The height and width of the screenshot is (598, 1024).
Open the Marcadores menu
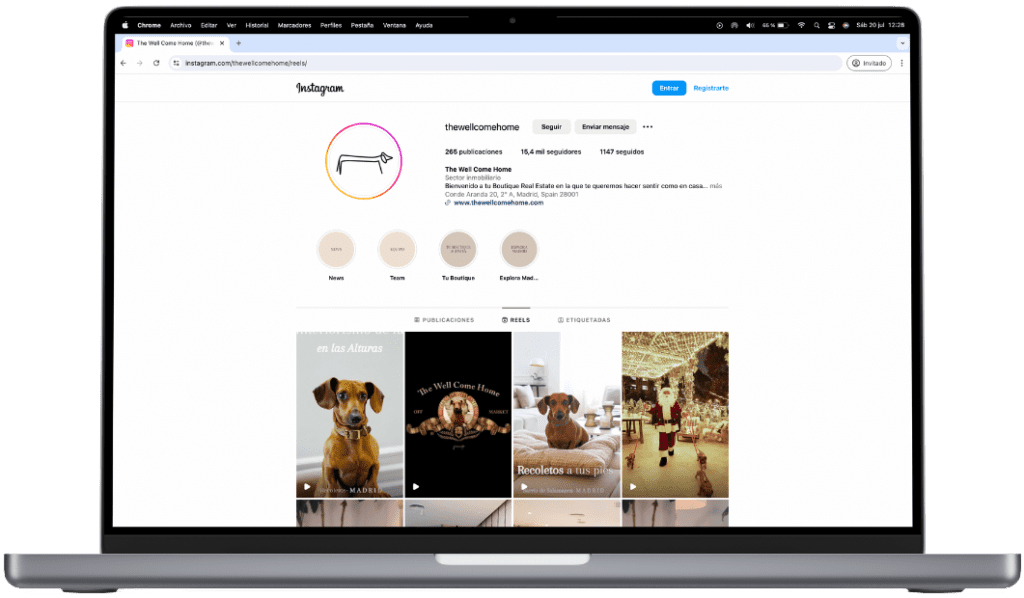[x=295, y=25]
